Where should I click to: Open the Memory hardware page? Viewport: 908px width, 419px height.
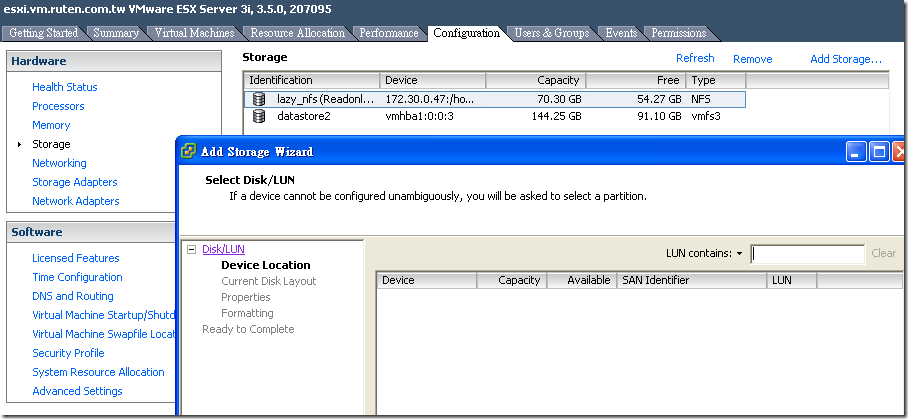tap(51, 125)
